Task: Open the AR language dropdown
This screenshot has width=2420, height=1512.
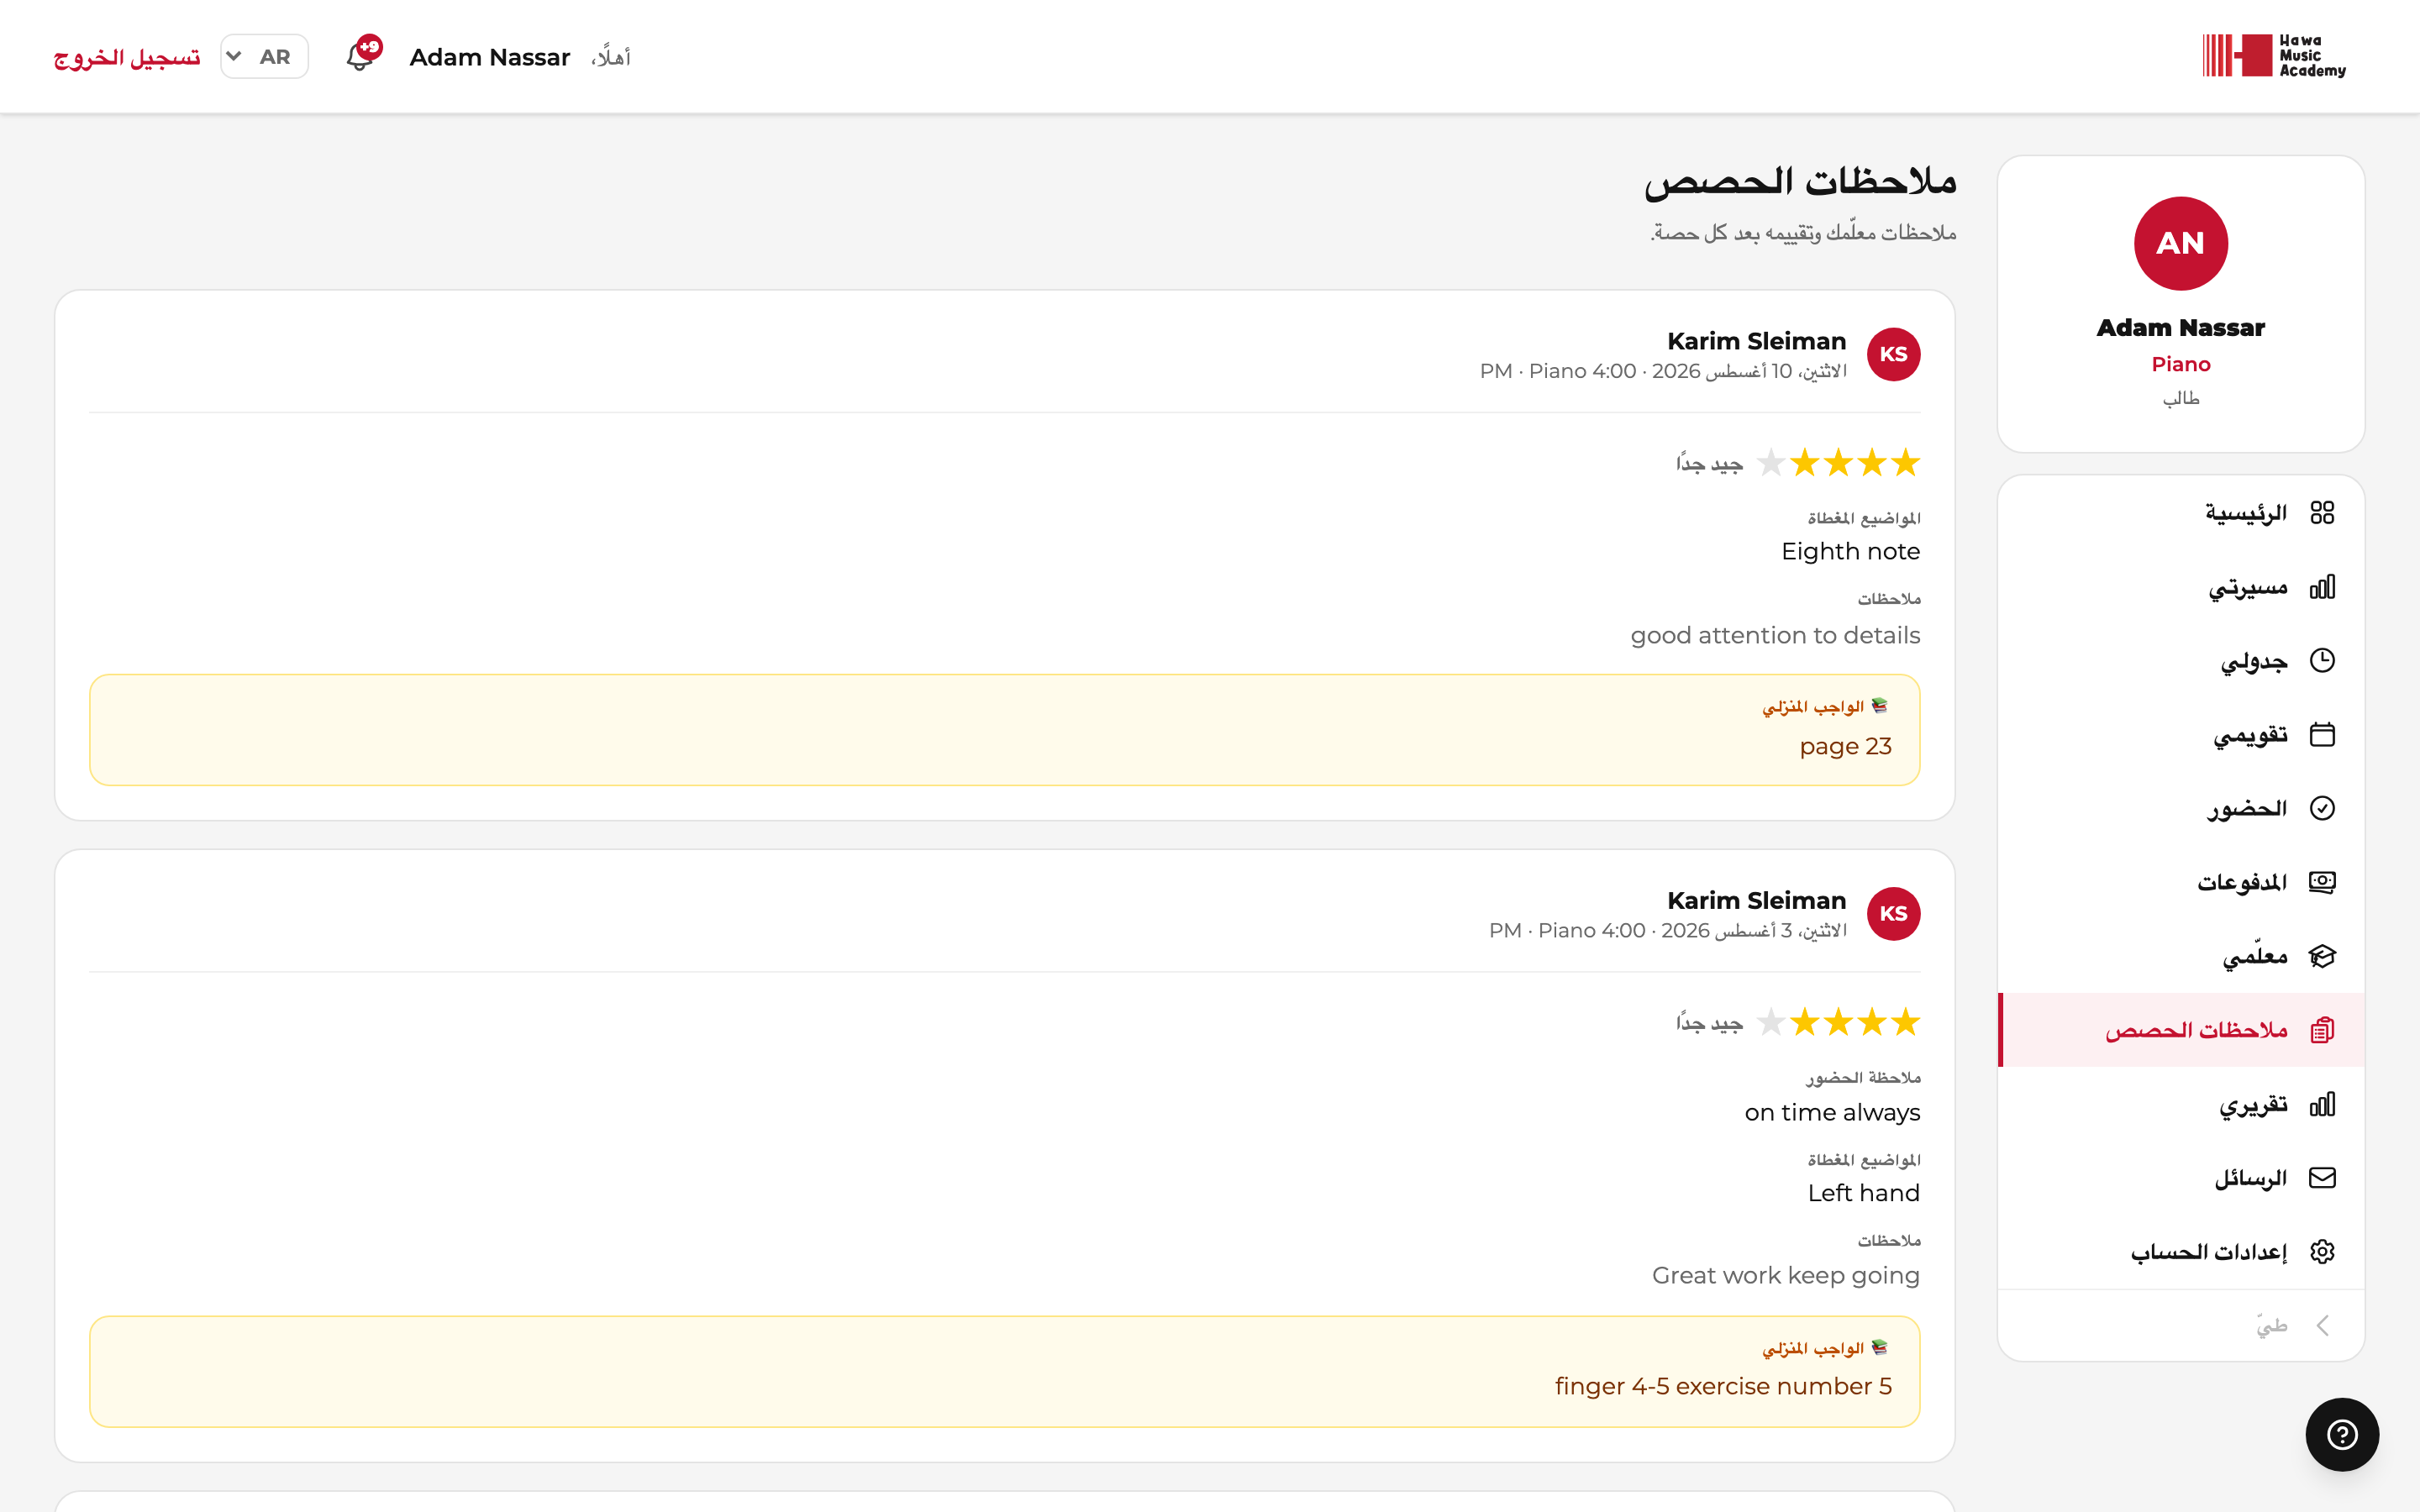Action: point(264,57)
